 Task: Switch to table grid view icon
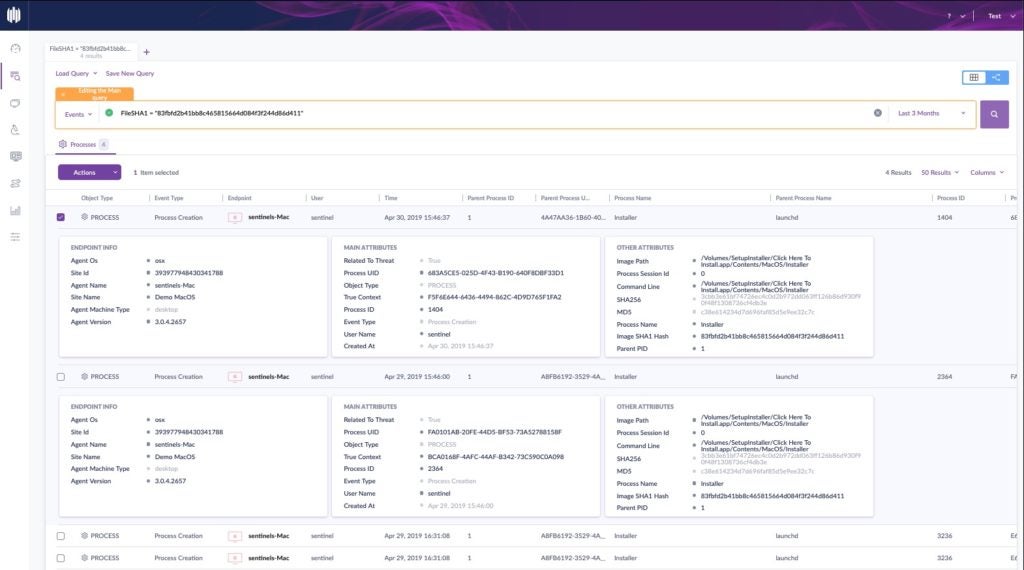click(972, 77)
